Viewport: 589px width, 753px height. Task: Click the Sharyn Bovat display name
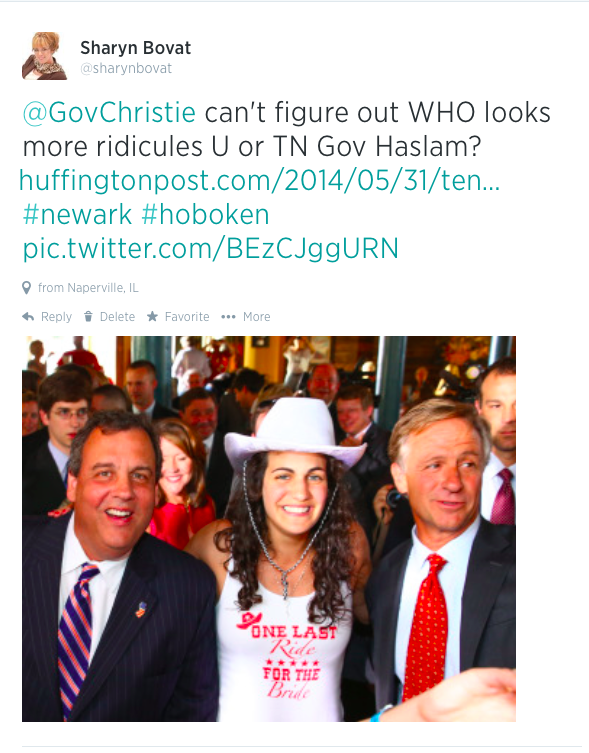click(x=135, y=48)
